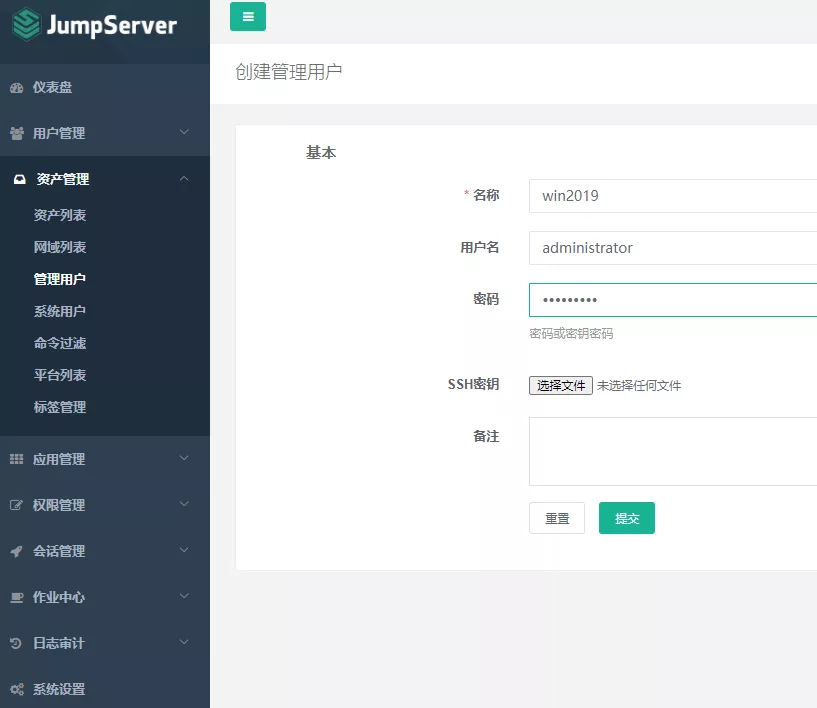Focus the 备注 comment text area

tap(672, 451)
